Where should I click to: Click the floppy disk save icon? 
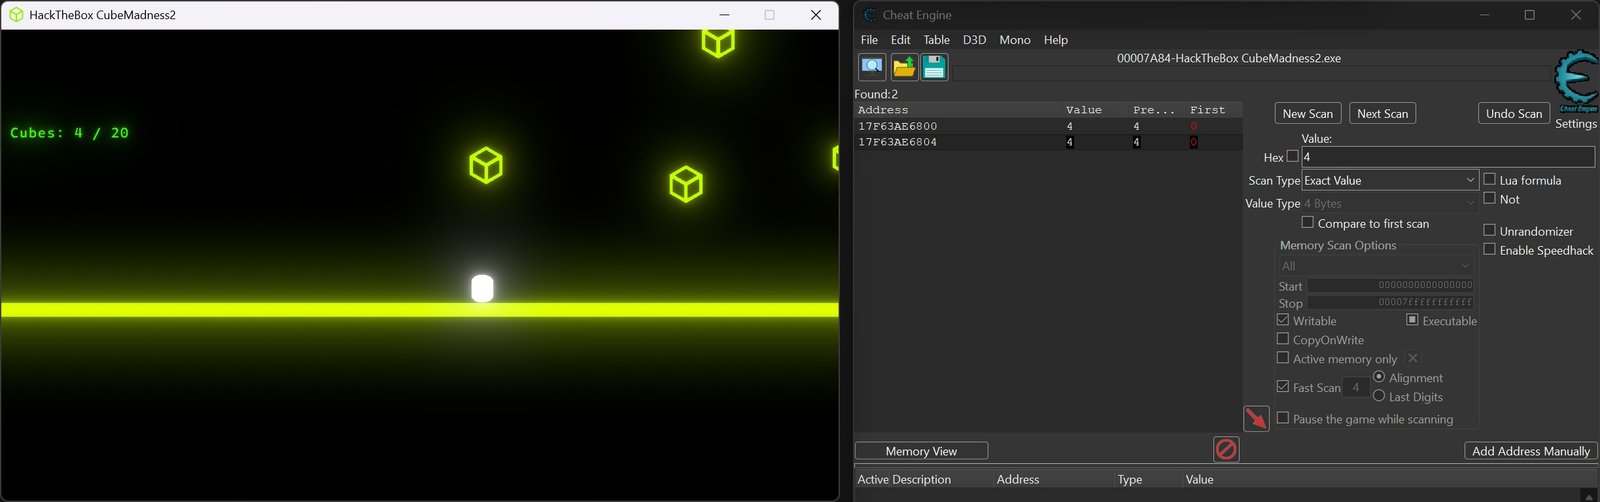click(934, 67)
